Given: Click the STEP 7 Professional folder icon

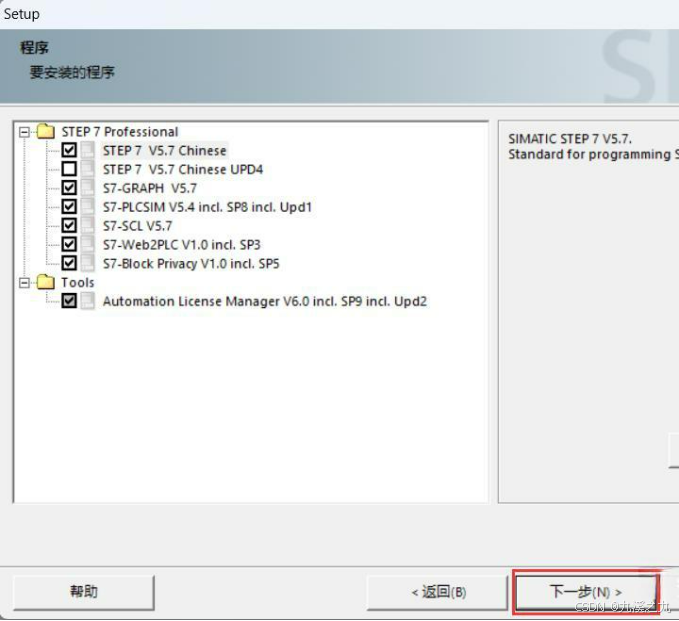Looking at the screenshot, I should pos(45,131).
